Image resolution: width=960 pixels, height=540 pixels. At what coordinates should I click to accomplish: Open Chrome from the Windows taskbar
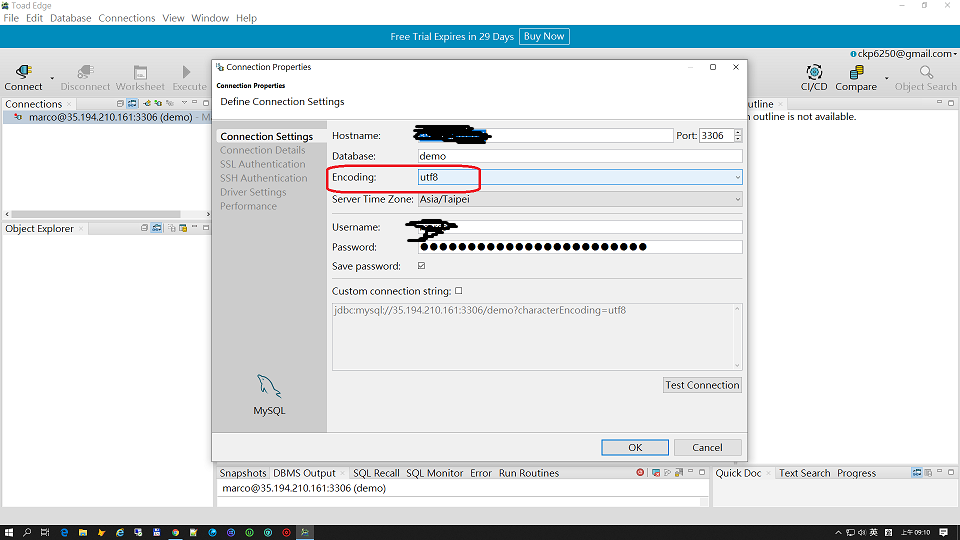click(x=175, y=533)
